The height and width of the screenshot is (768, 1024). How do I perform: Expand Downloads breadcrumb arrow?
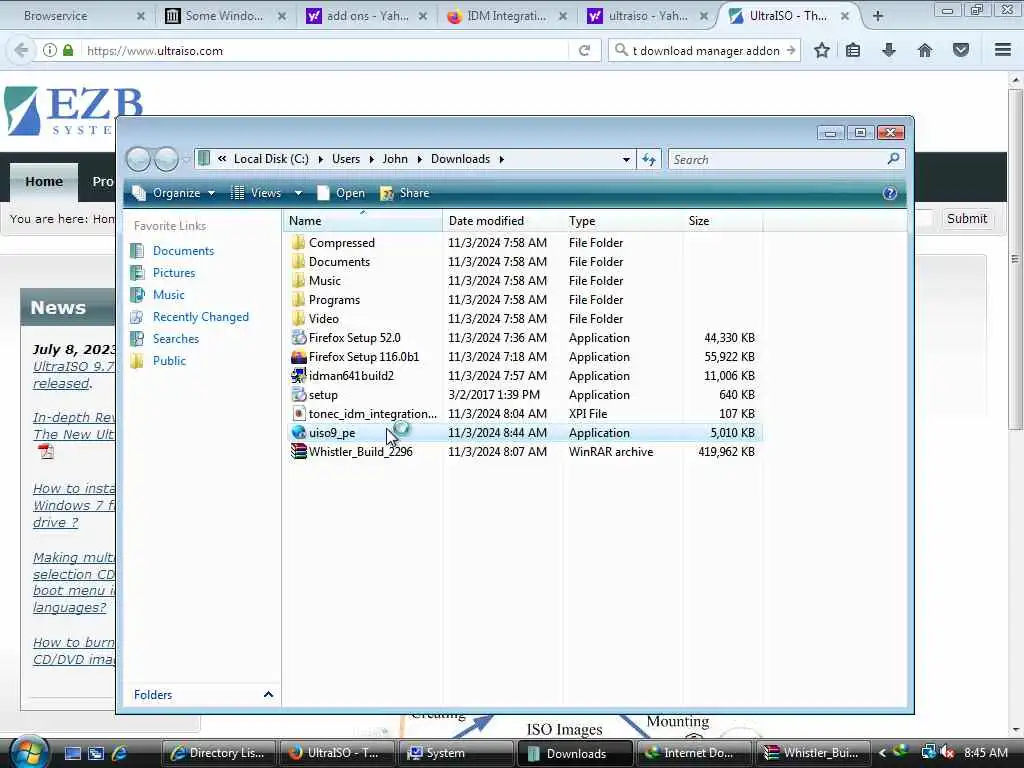(x=502, y=159)
